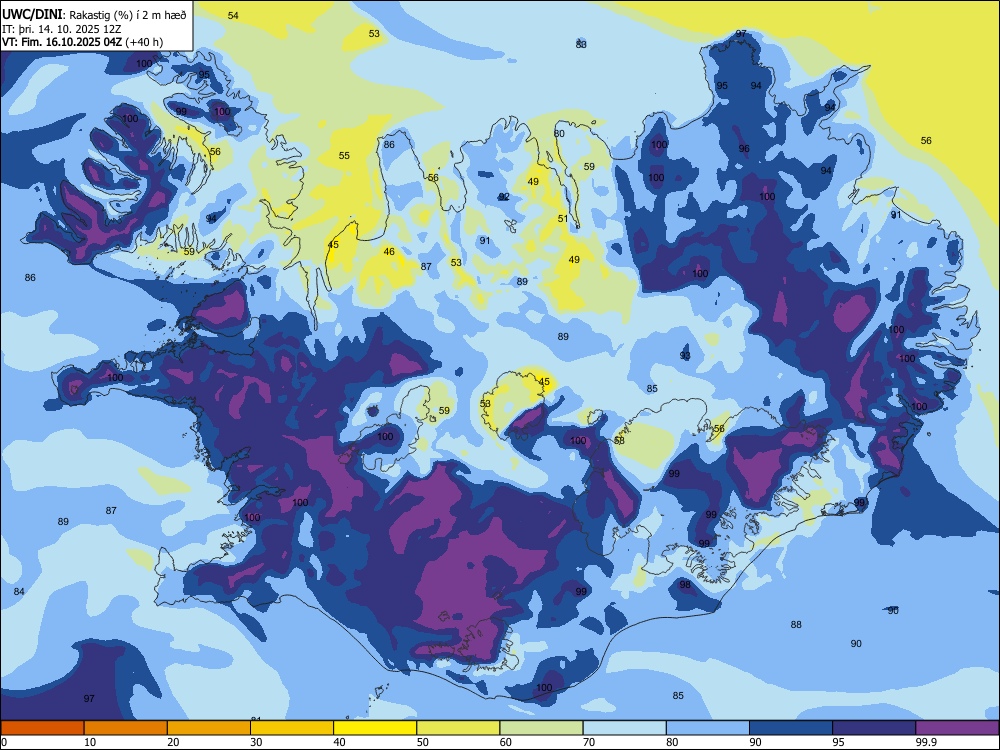Click the medium blue 90–95 legend swatch
This screenshot has height=750, width=1000.
791,728
